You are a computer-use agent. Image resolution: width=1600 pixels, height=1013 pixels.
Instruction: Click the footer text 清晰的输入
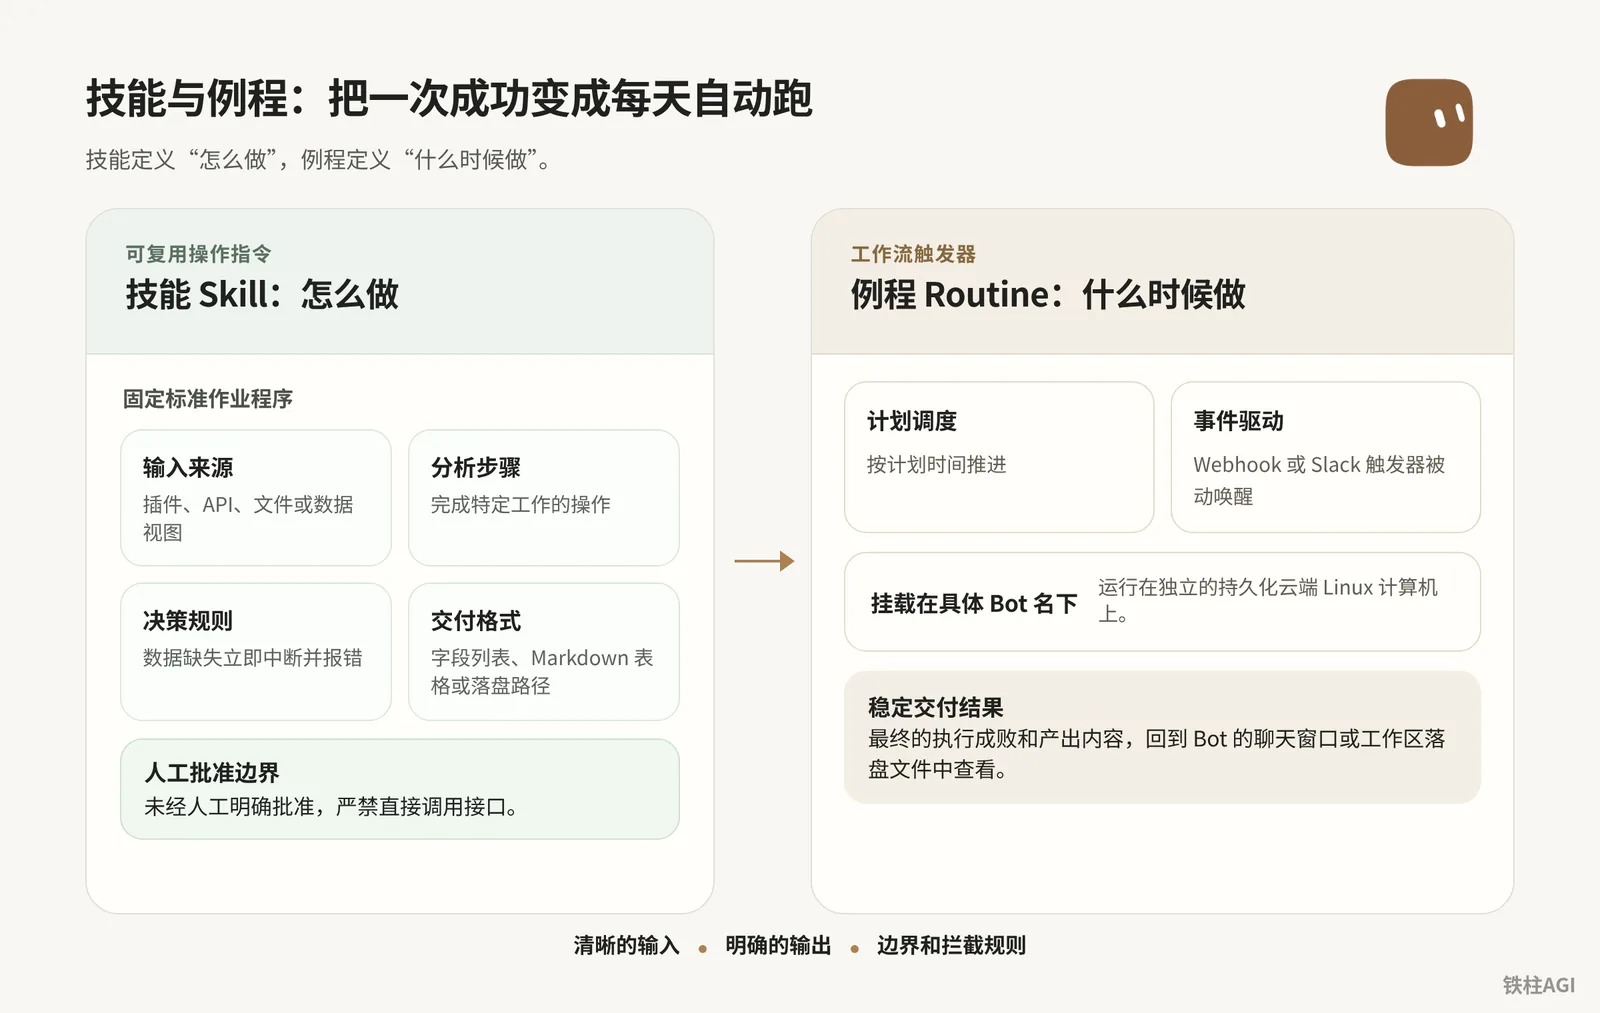(627, 945)
